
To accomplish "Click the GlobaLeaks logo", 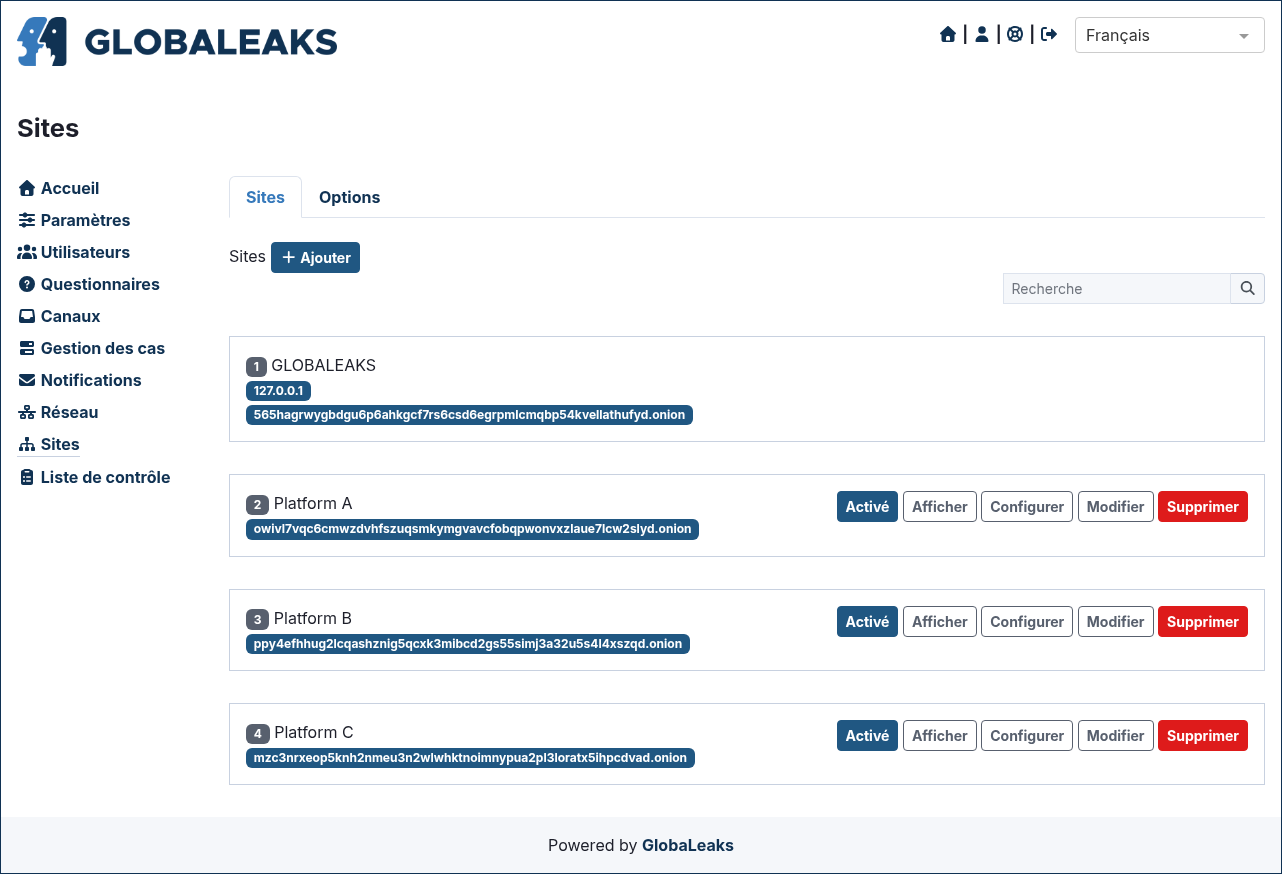I will click(x=177, y=41).
